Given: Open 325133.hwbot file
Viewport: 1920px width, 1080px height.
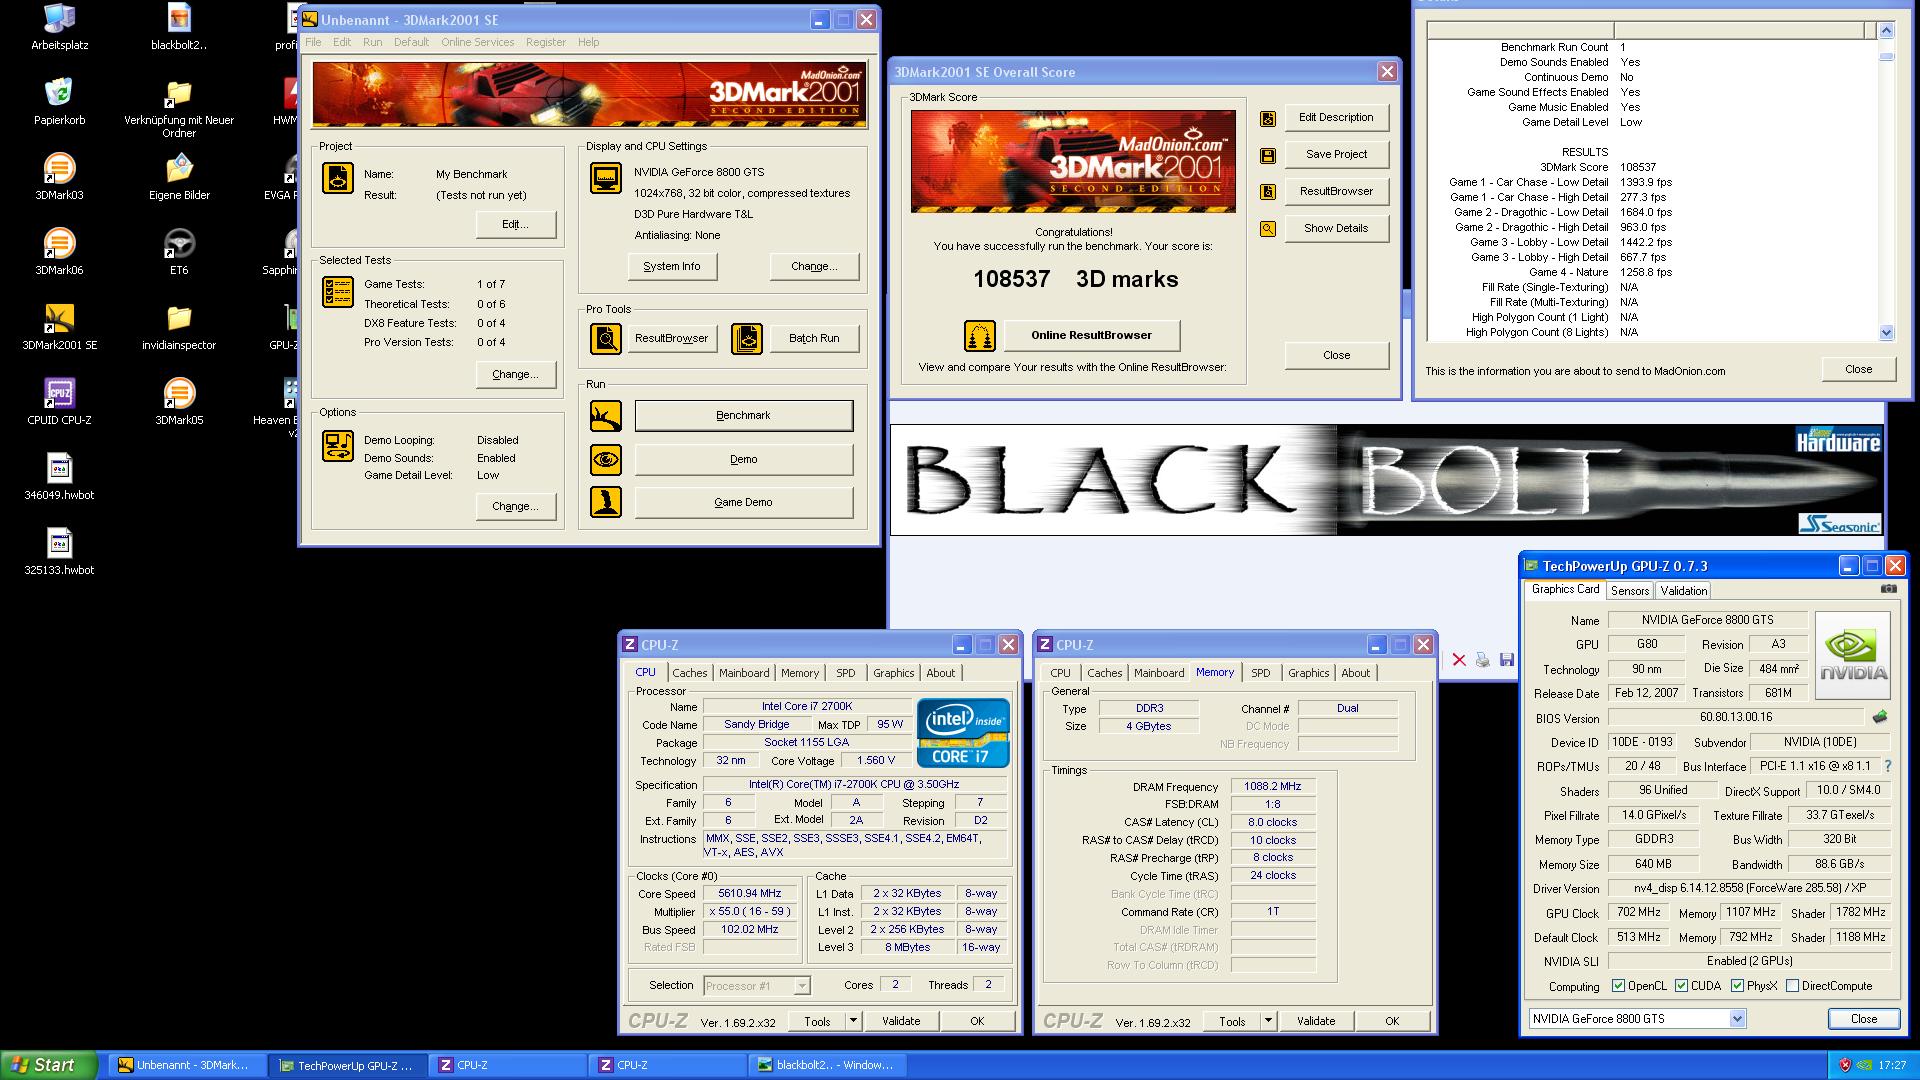Looking at the screenshot, I should tap(59, 552).
